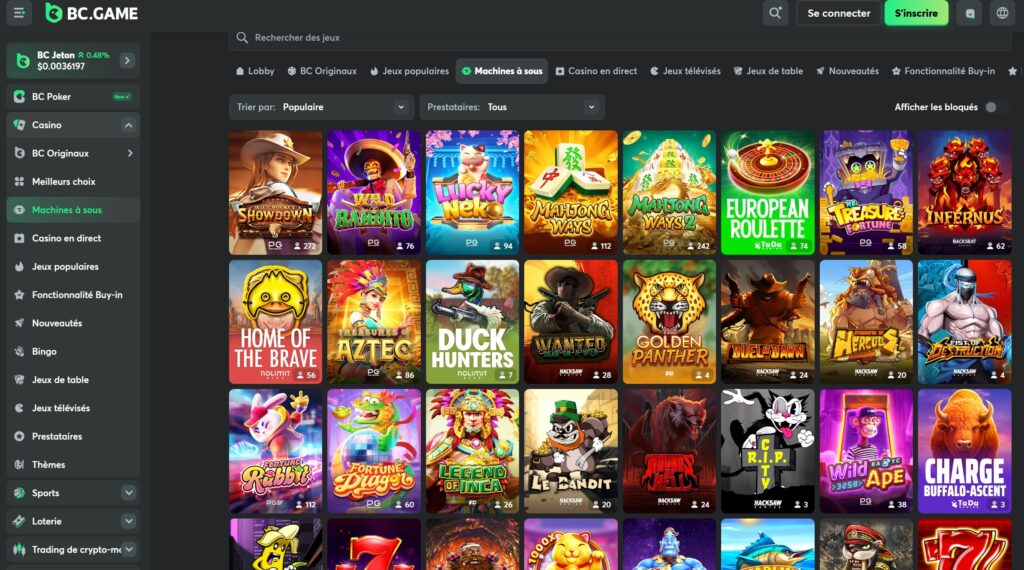Expand the BC Originaux sidebar arrow
Image resolution: width=1024 pixels, height=570 pixels.
coord(130,153)
